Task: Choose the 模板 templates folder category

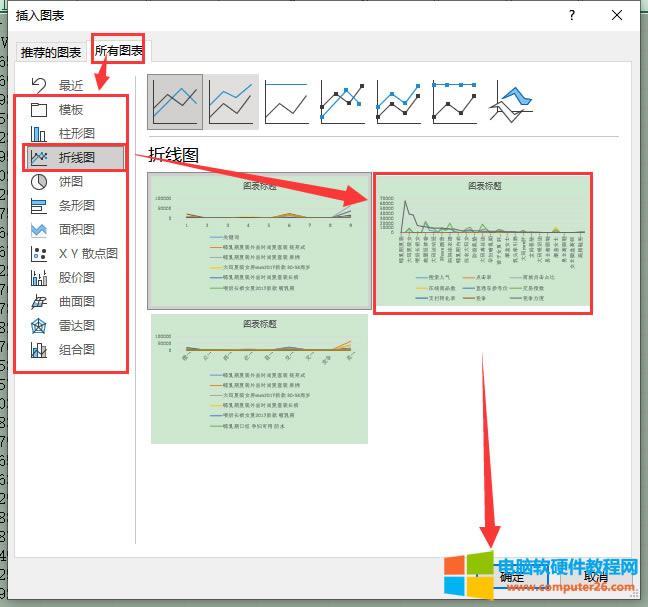Action: coord(70,110)
